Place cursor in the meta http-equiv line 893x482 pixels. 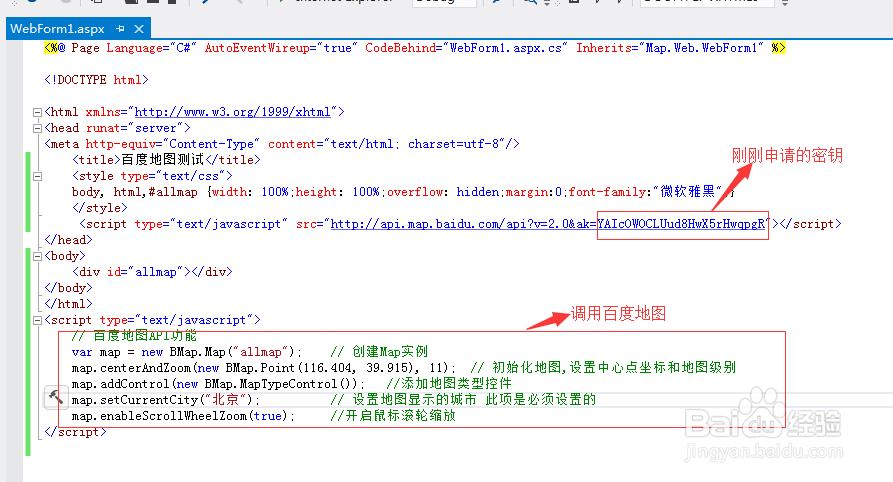(x=282, y=144)
